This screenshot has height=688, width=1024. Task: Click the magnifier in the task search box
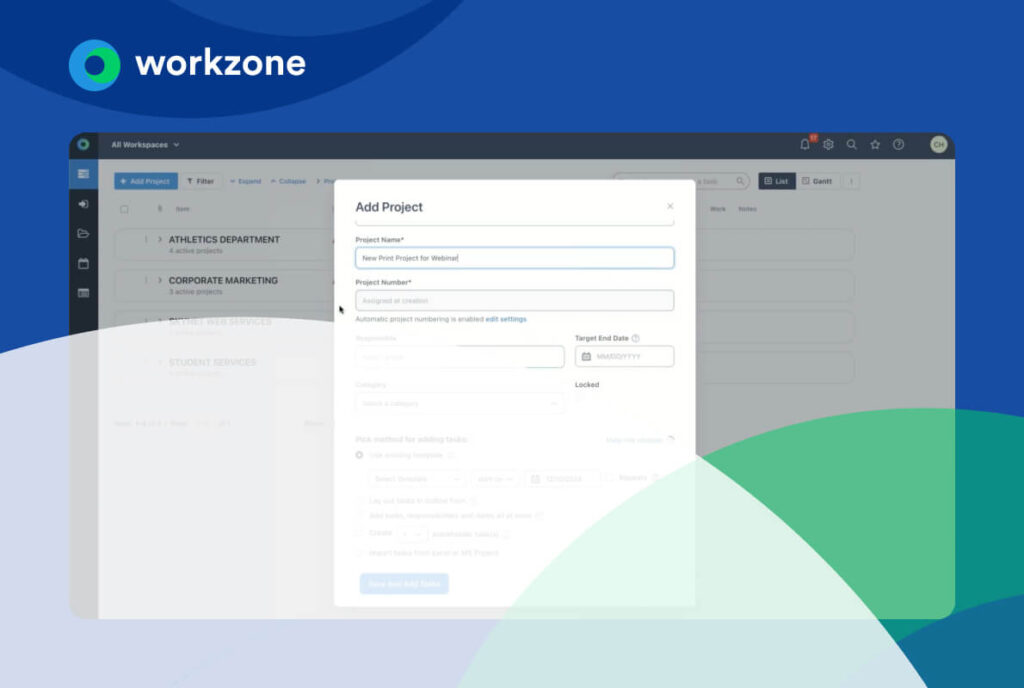click(740, 181)
